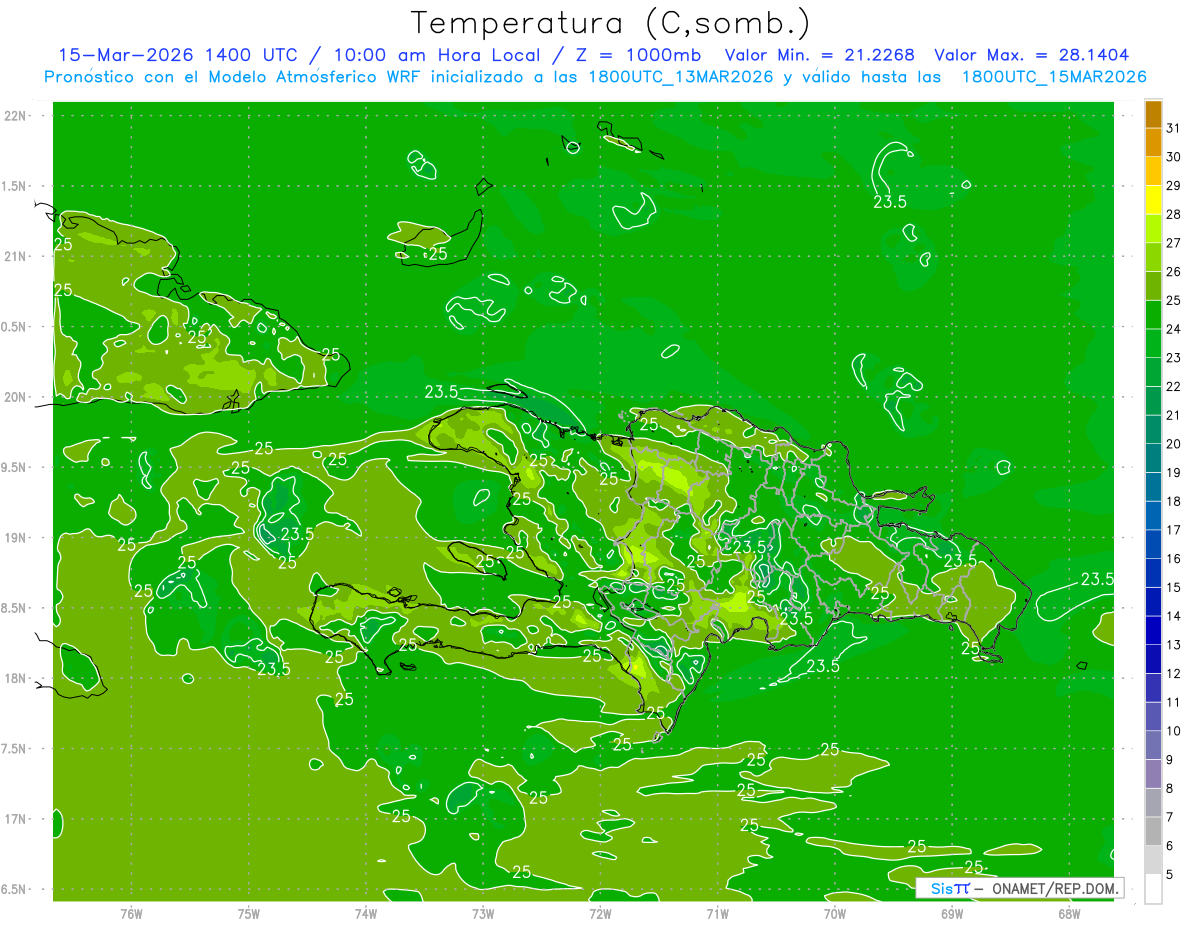Click the '22N' latitude axis label

[15, 116]
